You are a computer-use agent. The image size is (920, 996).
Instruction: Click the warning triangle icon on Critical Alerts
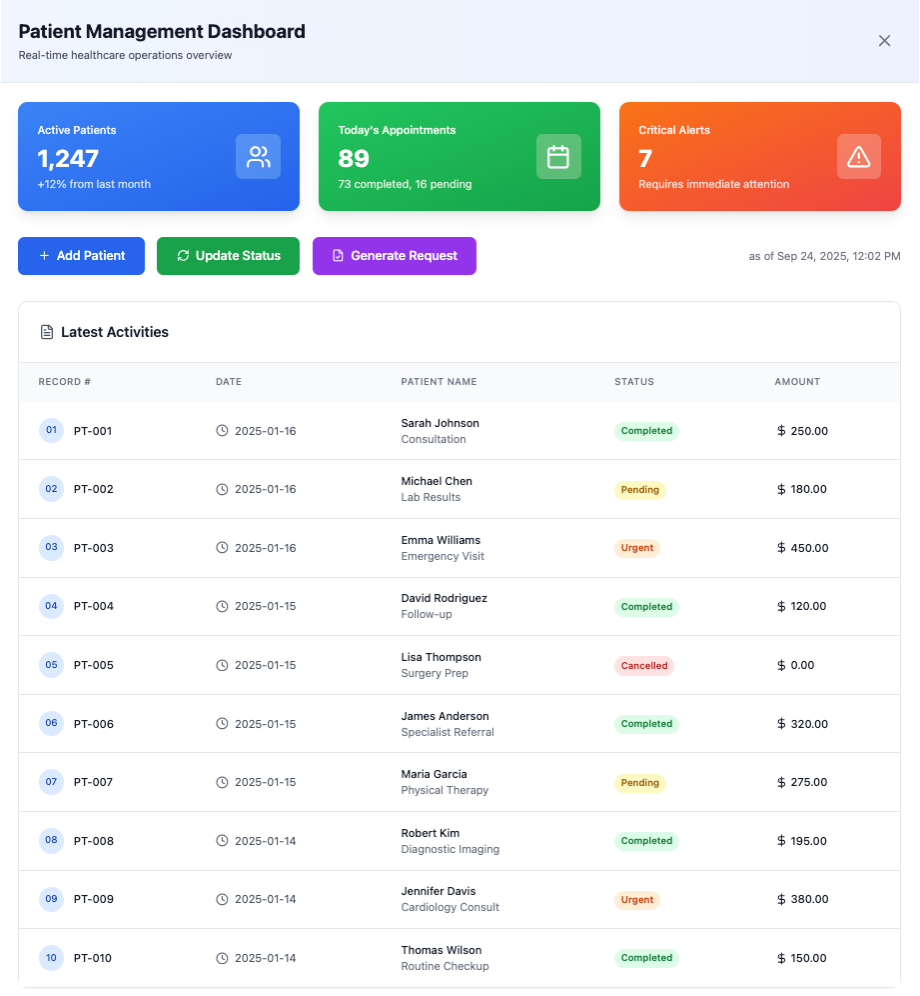coord(858,157)
